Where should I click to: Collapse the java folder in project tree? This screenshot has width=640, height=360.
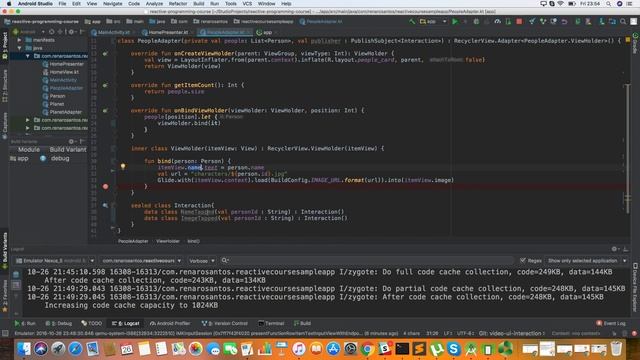19,48
